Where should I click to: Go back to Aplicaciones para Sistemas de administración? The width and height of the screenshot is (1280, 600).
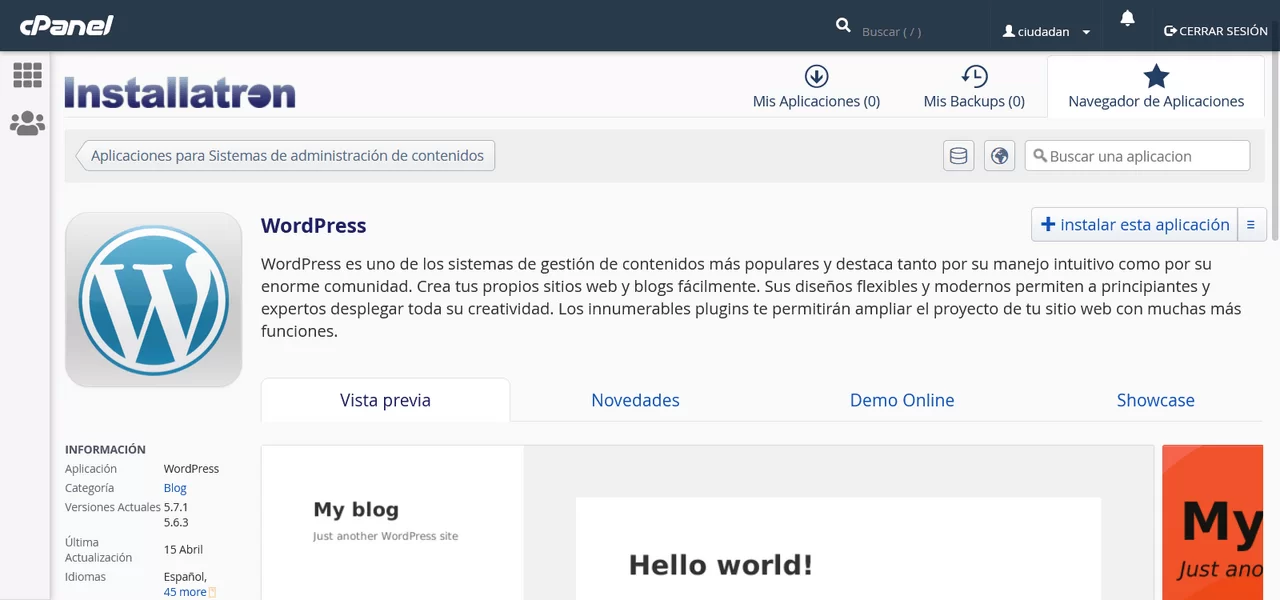tap(285, 155)
